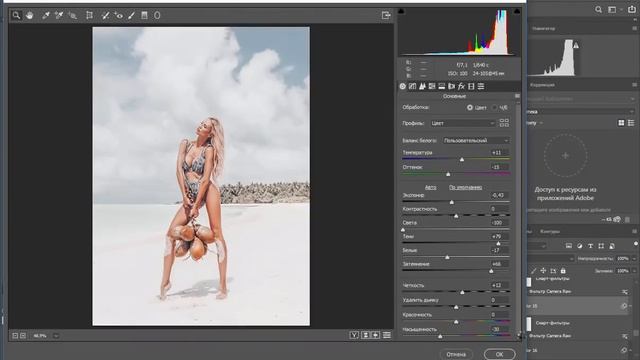Switch to the Lens Corrections tab
The image size is (640, 360).
click(451, 86)
